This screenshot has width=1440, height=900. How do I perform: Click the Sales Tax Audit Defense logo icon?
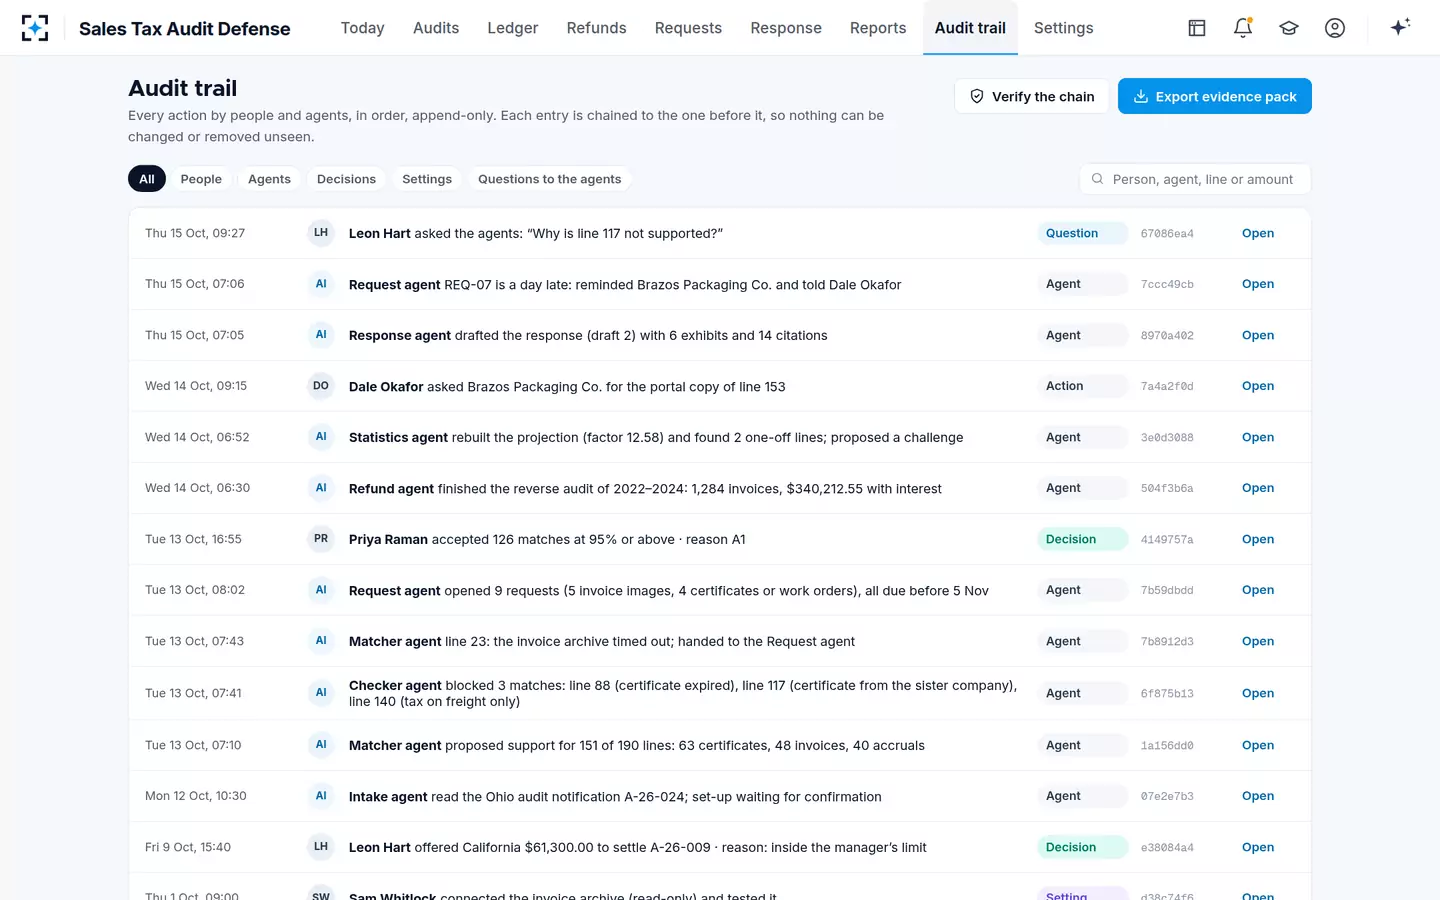point(35,28)
